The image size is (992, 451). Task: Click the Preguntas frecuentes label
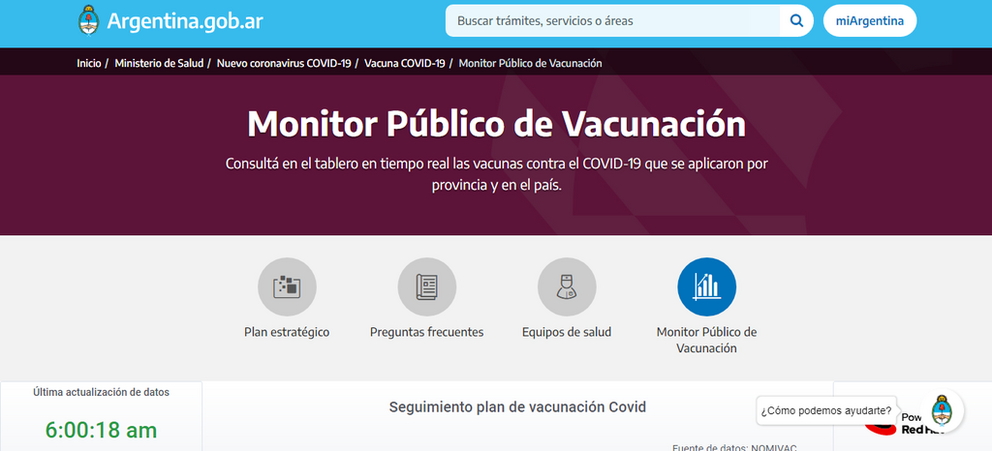[426, 332]
